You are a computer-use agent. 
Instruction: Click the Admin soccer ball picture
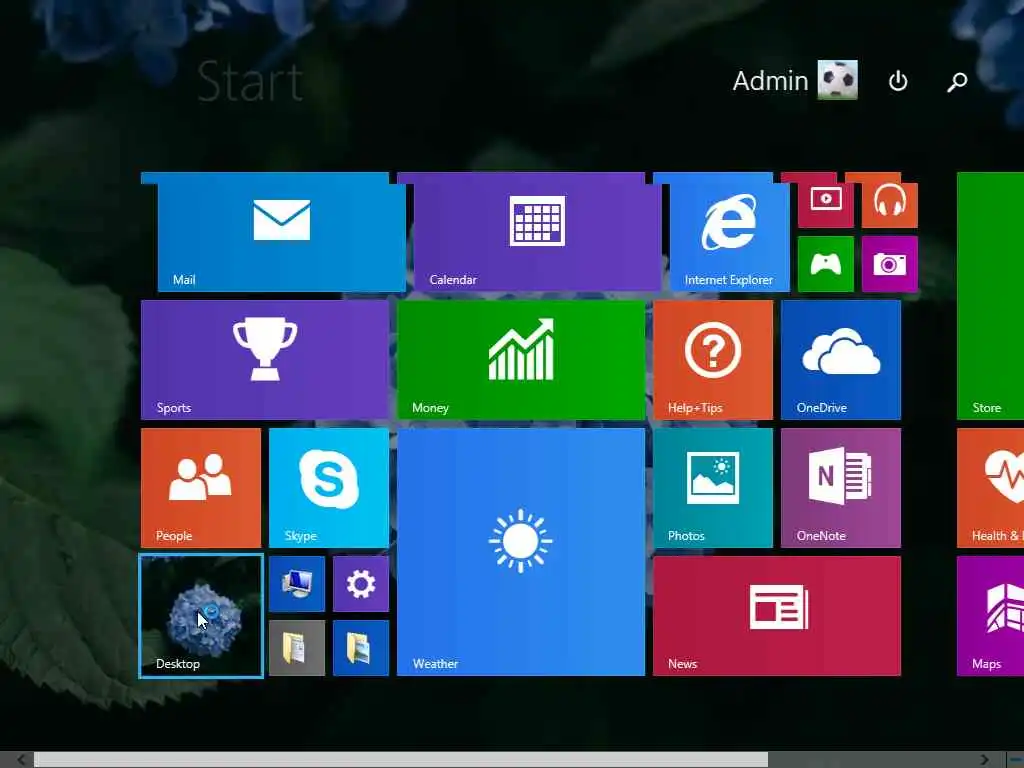[x=838, y=80]
